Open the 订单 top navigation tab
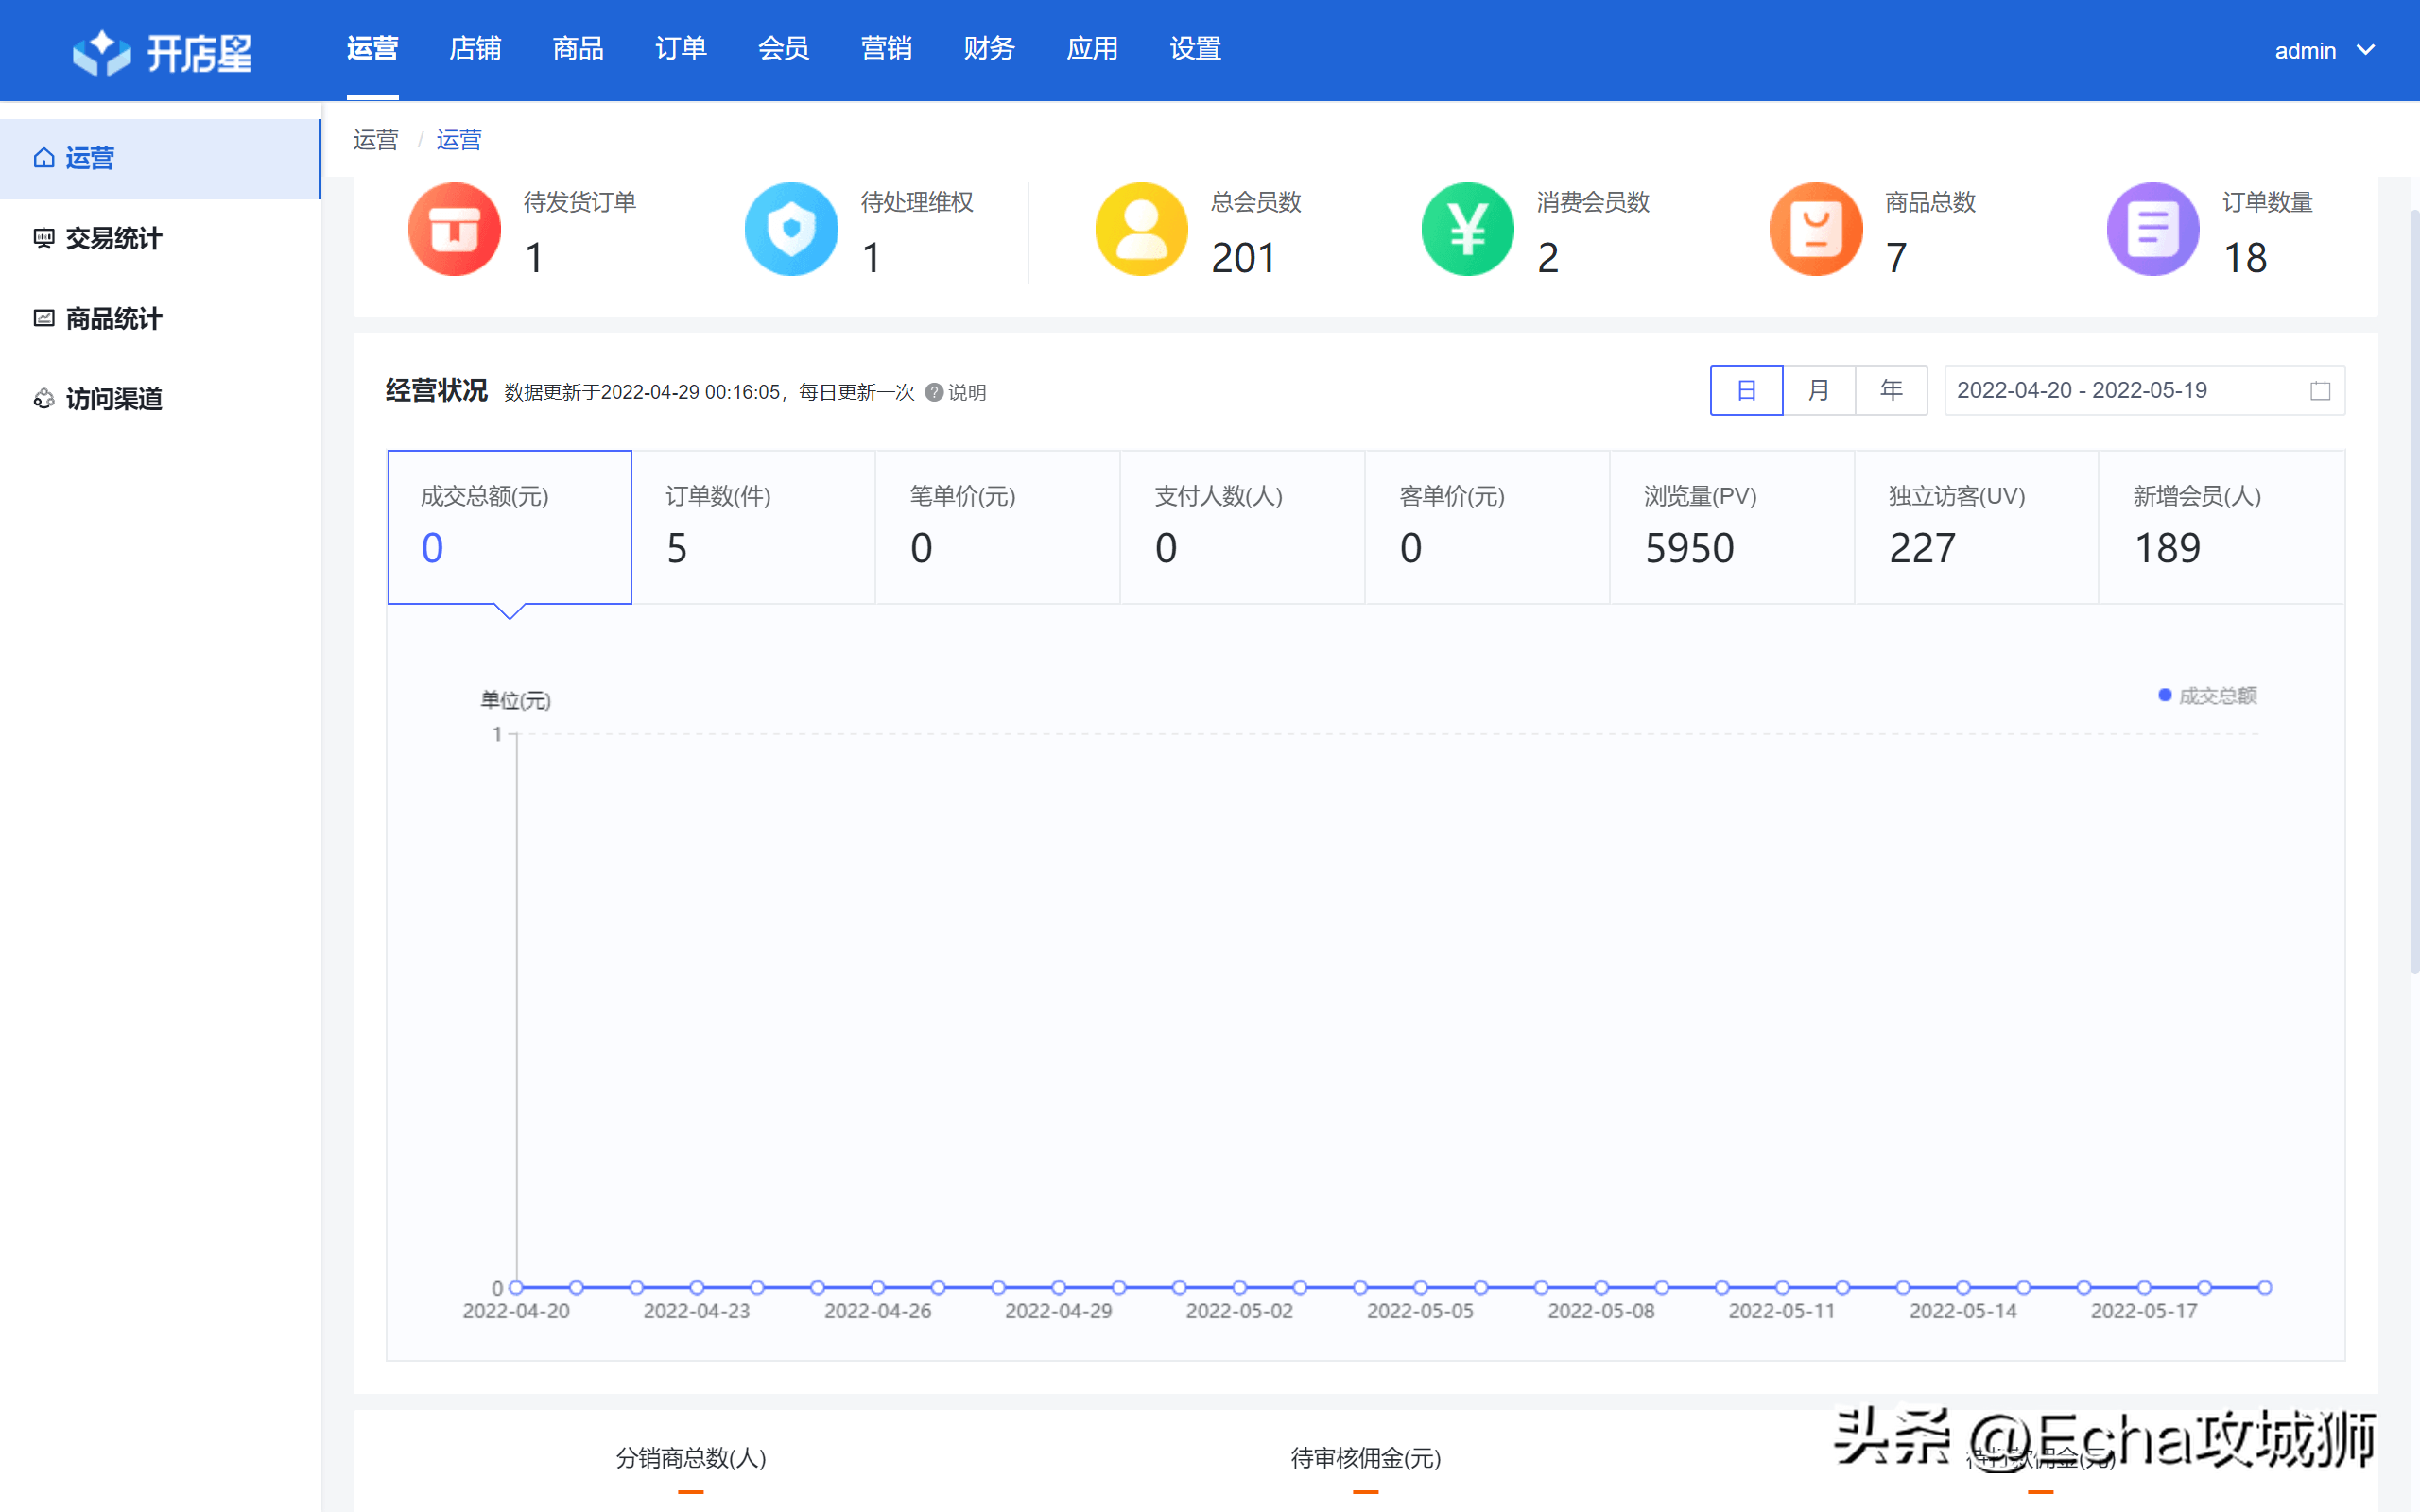The height and width of the screenshot is (1512, 2420). click(x=681, y=49)
